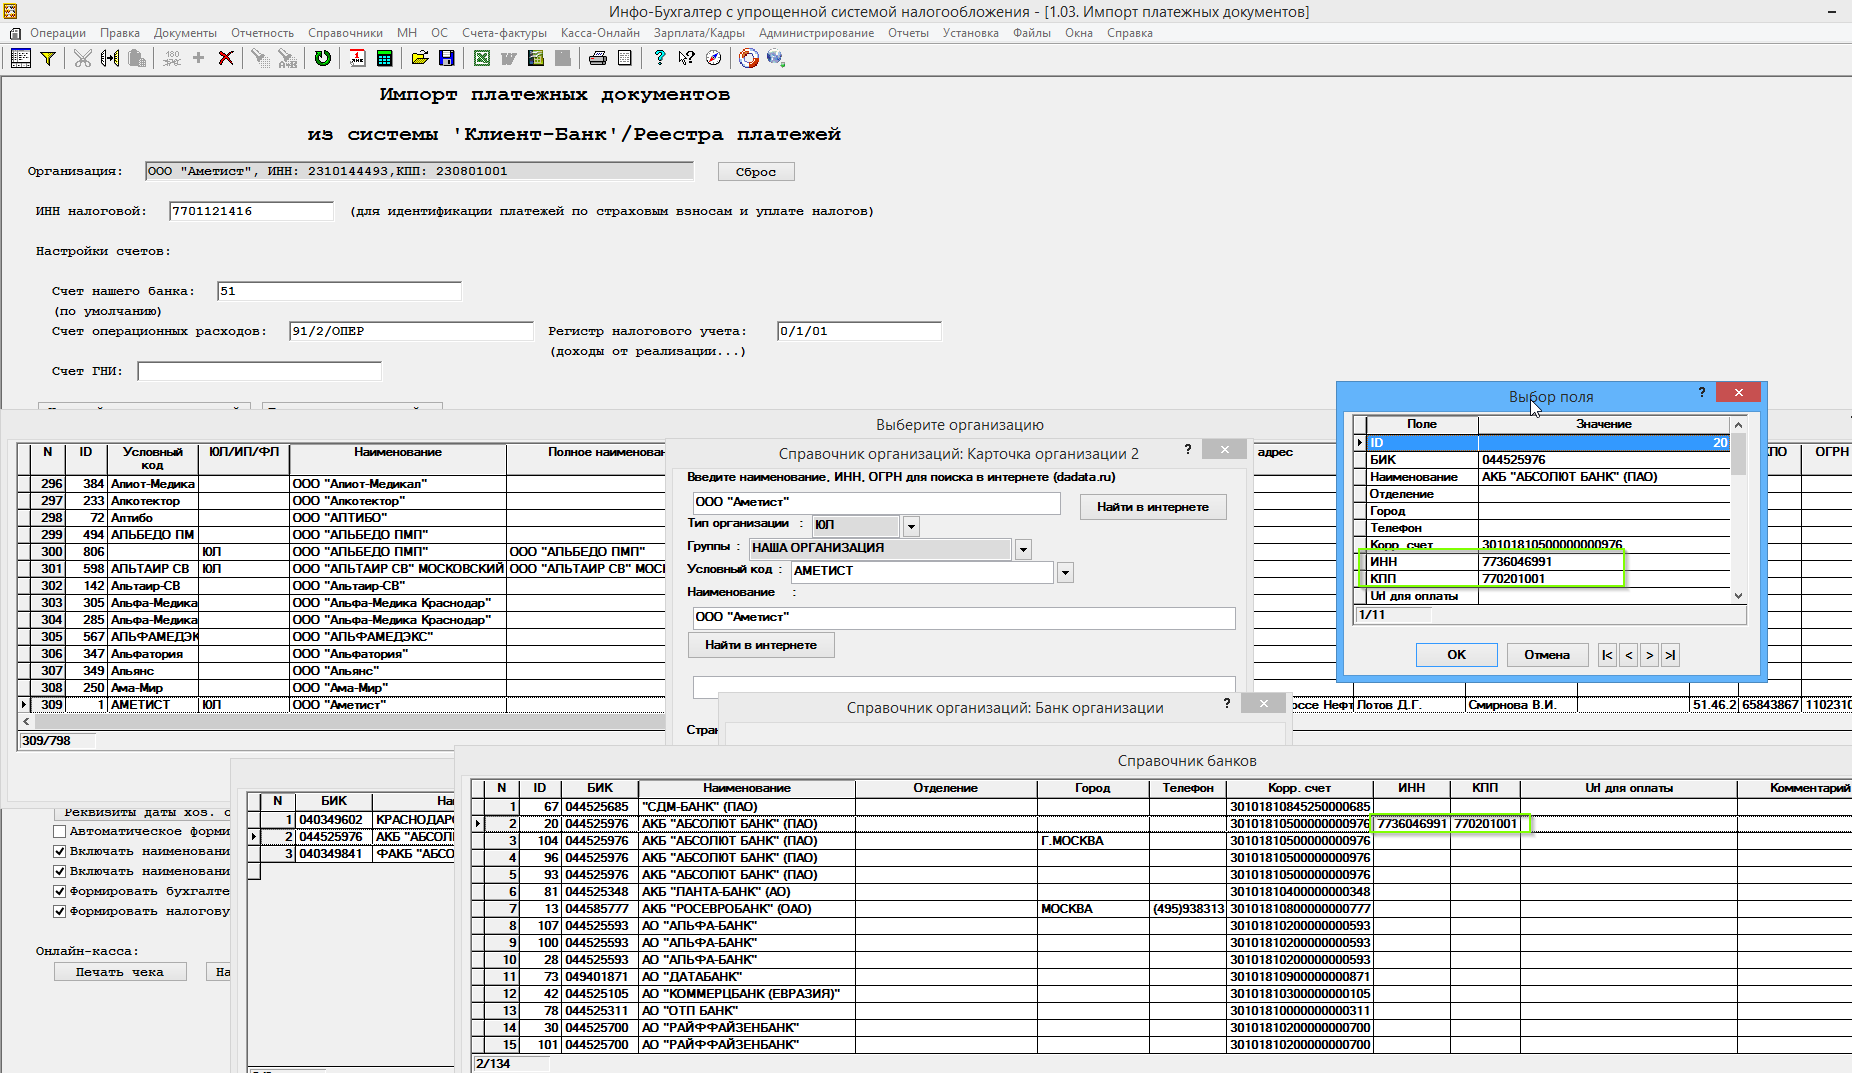Viewport: 1852px width, 1073px height.
Task: Toggle the 'Формировать налогову…' checkbox
Action: pyautogui.click(x=59, y=912)
